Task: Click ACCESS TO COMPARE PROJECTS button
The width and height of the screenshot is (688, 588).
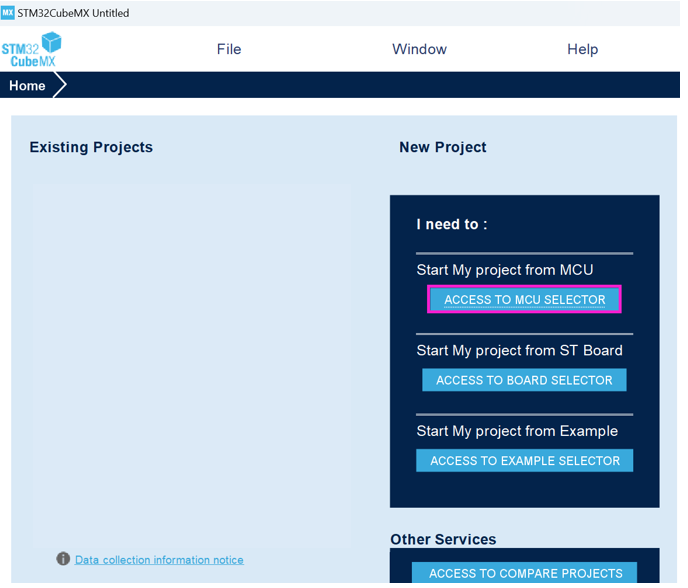Action: pyautogui.click(x=525, y=573)
